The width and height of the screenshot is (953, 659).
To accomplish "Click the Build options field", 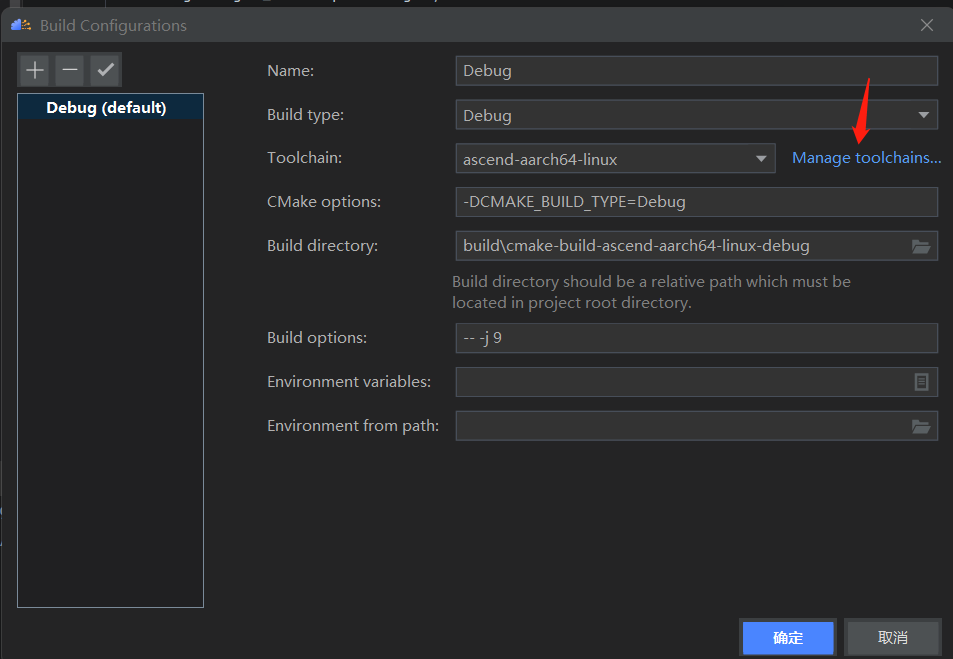I will [x=696, y=338].
